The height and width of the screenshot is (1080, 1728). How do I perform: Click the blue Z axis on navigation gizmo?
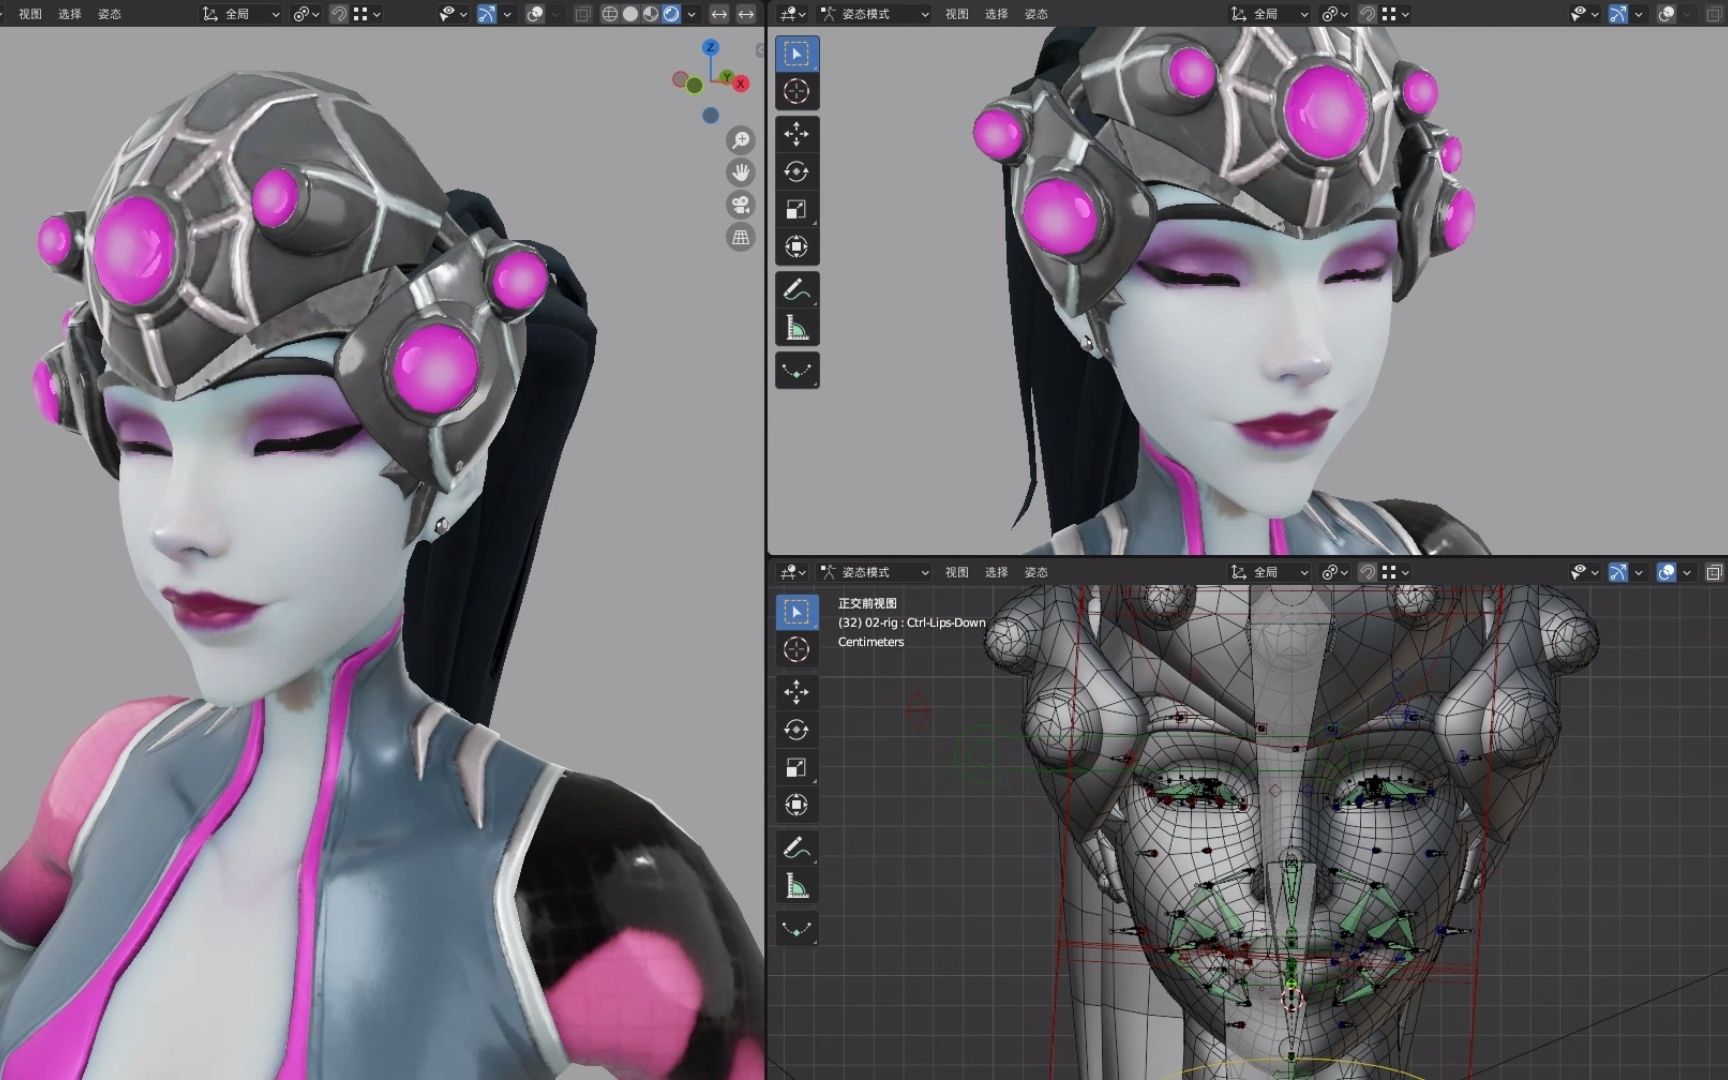[710, 48]
